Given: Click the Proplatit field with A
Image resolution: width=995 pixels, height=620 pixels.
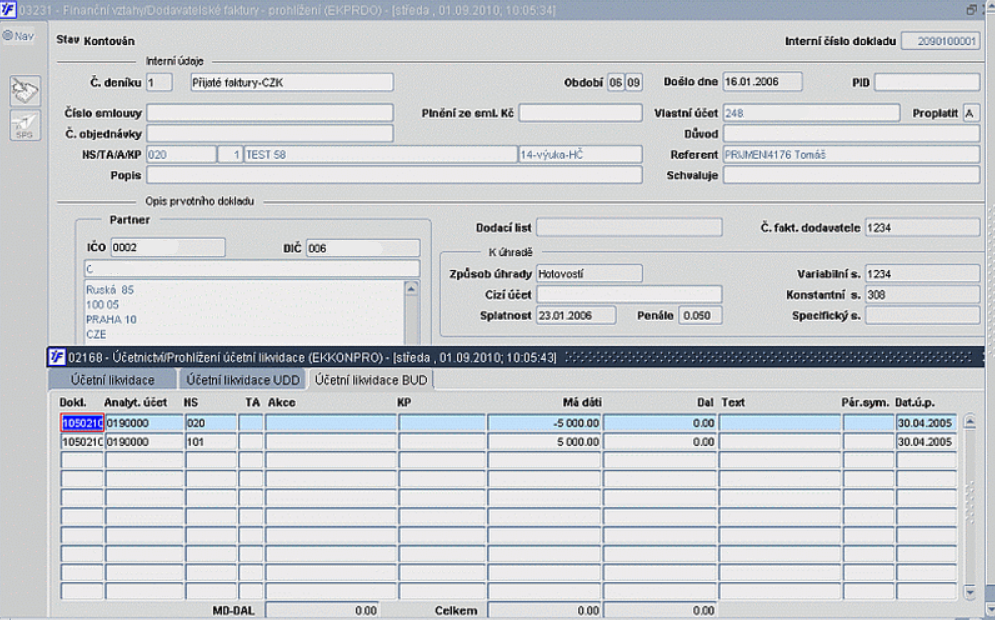Looking at the screenshot, I should click(x=971, y=113).
